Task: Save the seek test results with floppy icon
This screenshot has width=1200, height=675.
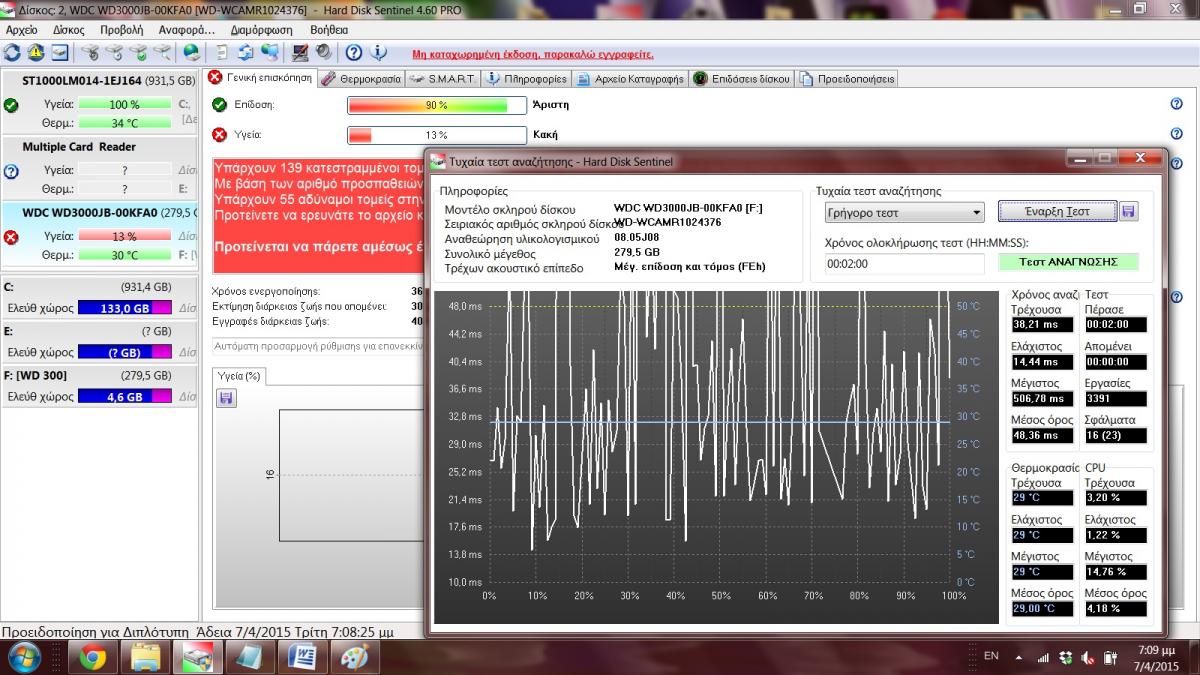Action: point(1129,211)
